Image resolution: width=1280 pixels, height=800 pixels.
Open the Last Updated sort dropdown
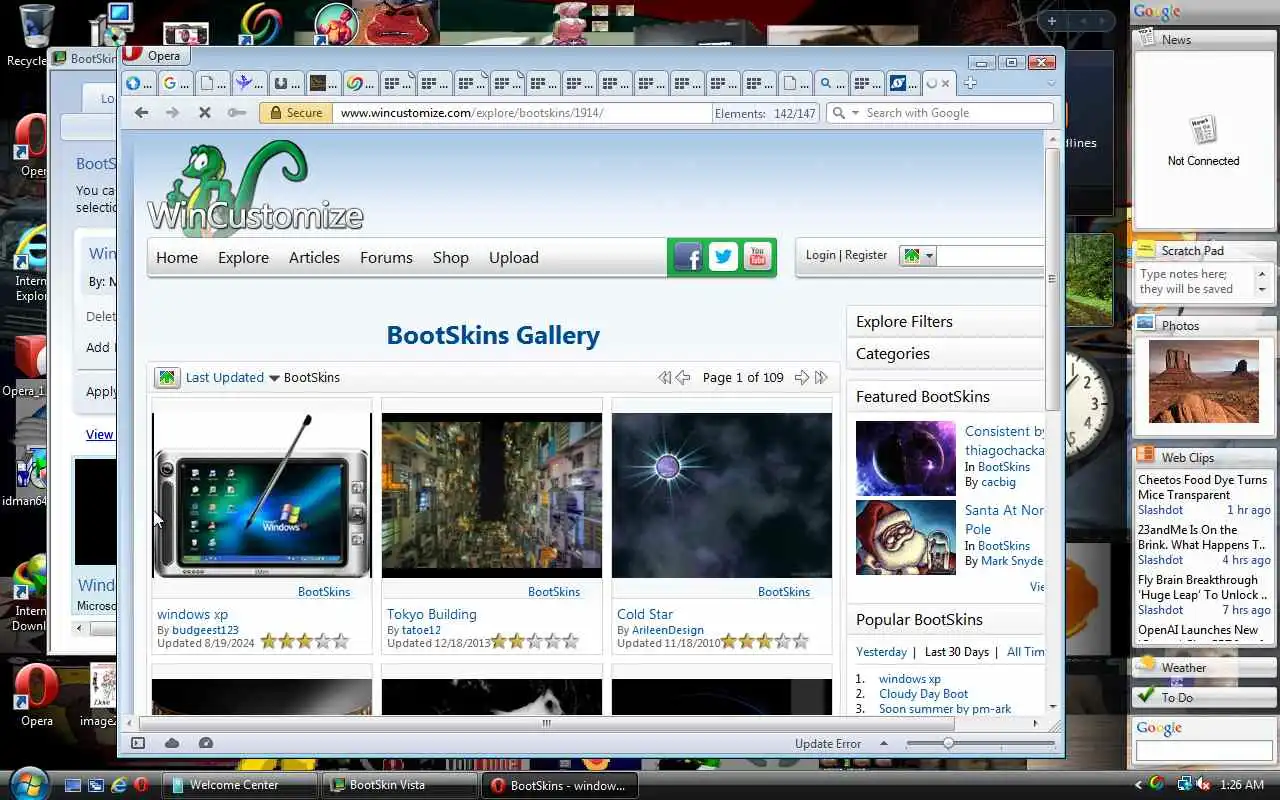[232, 377]
